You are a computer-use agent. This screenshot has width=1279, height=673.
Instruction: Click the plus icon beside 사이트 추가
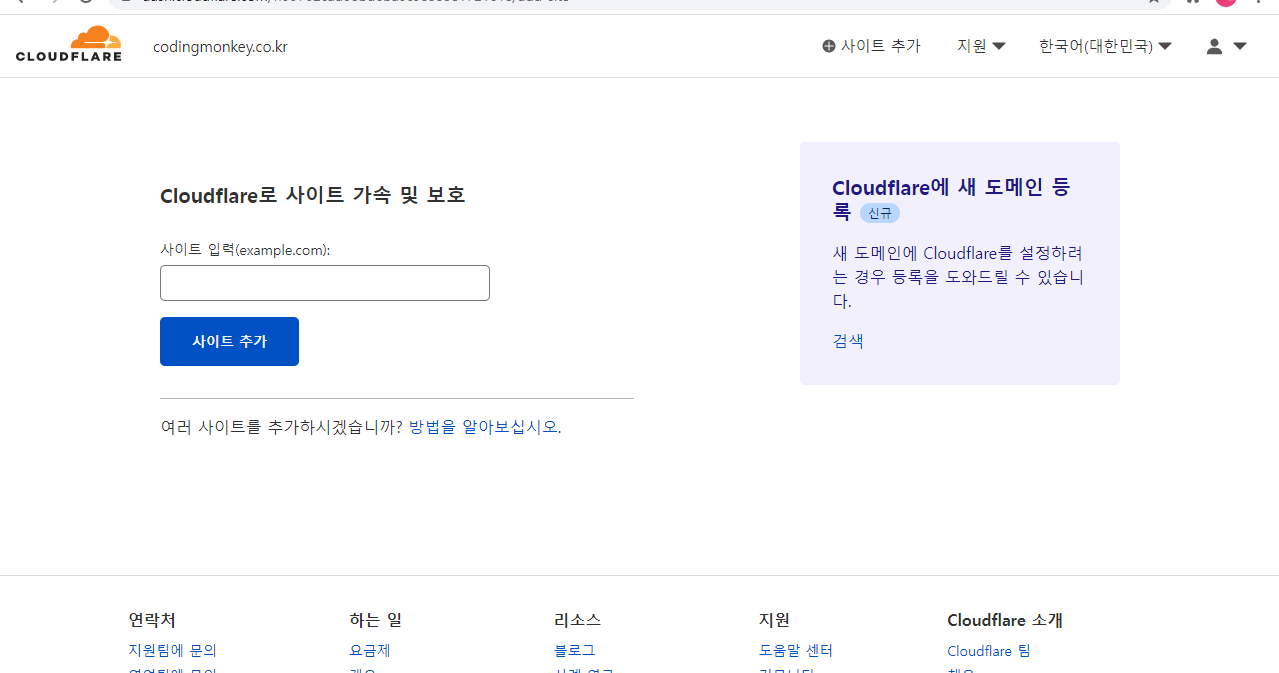click(x=828, y=46)
